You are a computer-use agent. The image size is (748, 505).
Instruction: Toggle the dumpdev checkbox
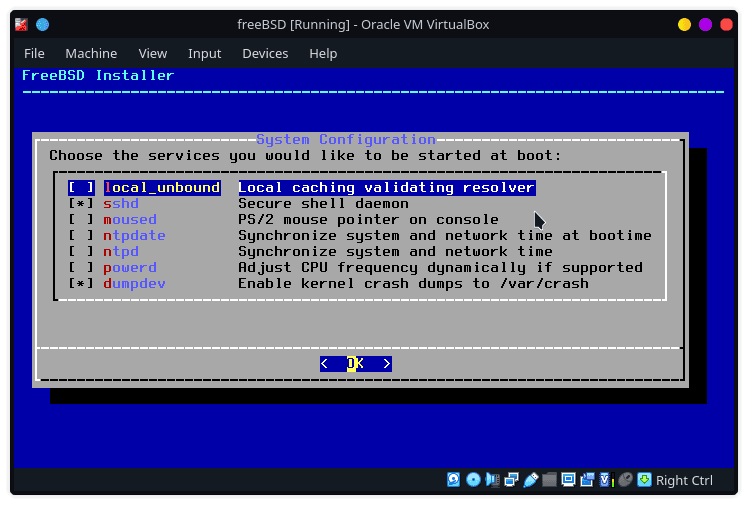81,283
